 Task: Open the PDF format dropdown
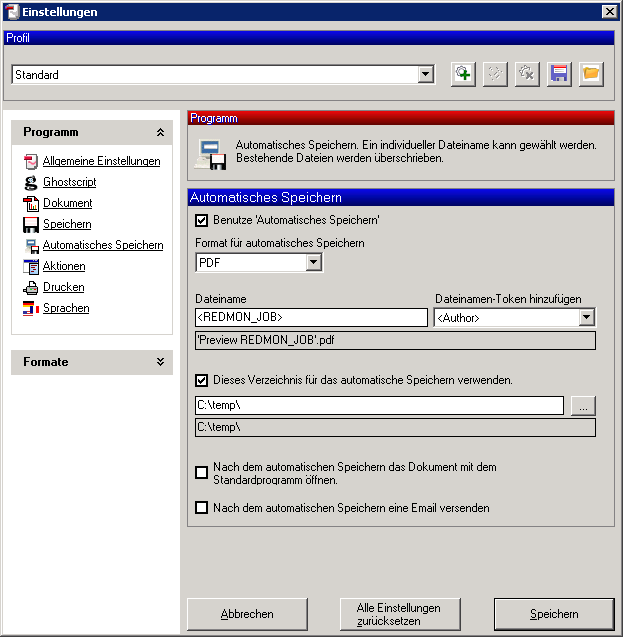tap(314, 262)
